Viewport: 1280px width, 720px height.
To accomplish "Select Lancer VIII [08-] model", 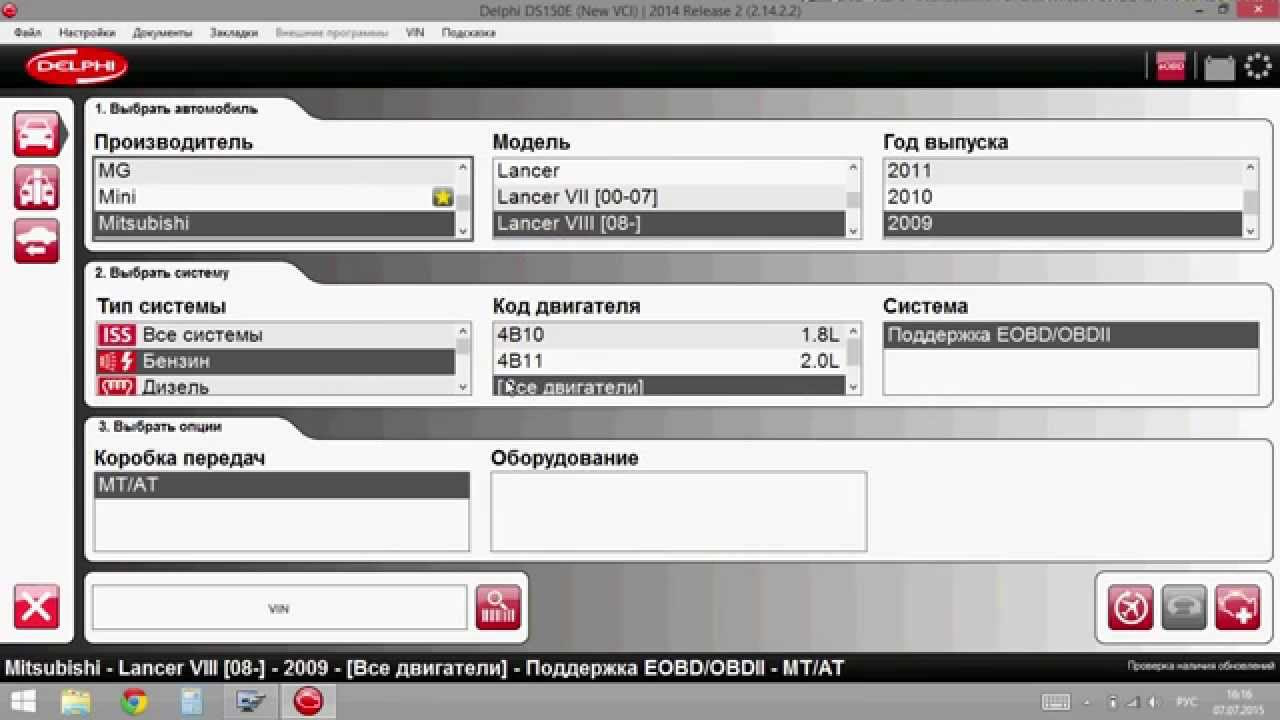I will point(670,223).
